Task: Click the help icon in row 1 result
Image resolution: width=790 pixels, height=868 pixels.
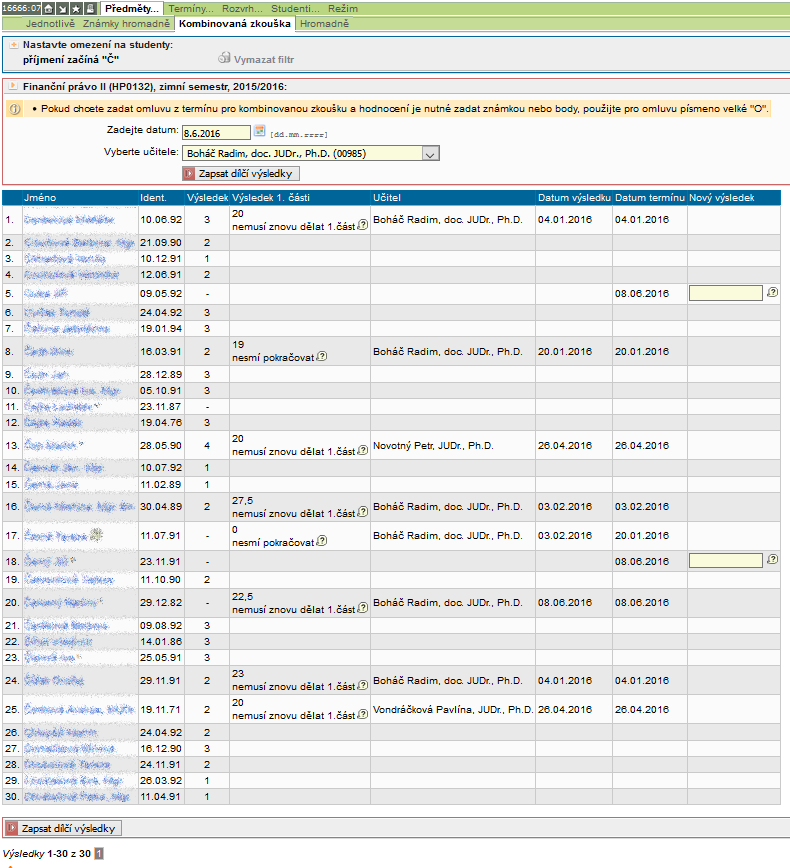Action: pos(362,226)
